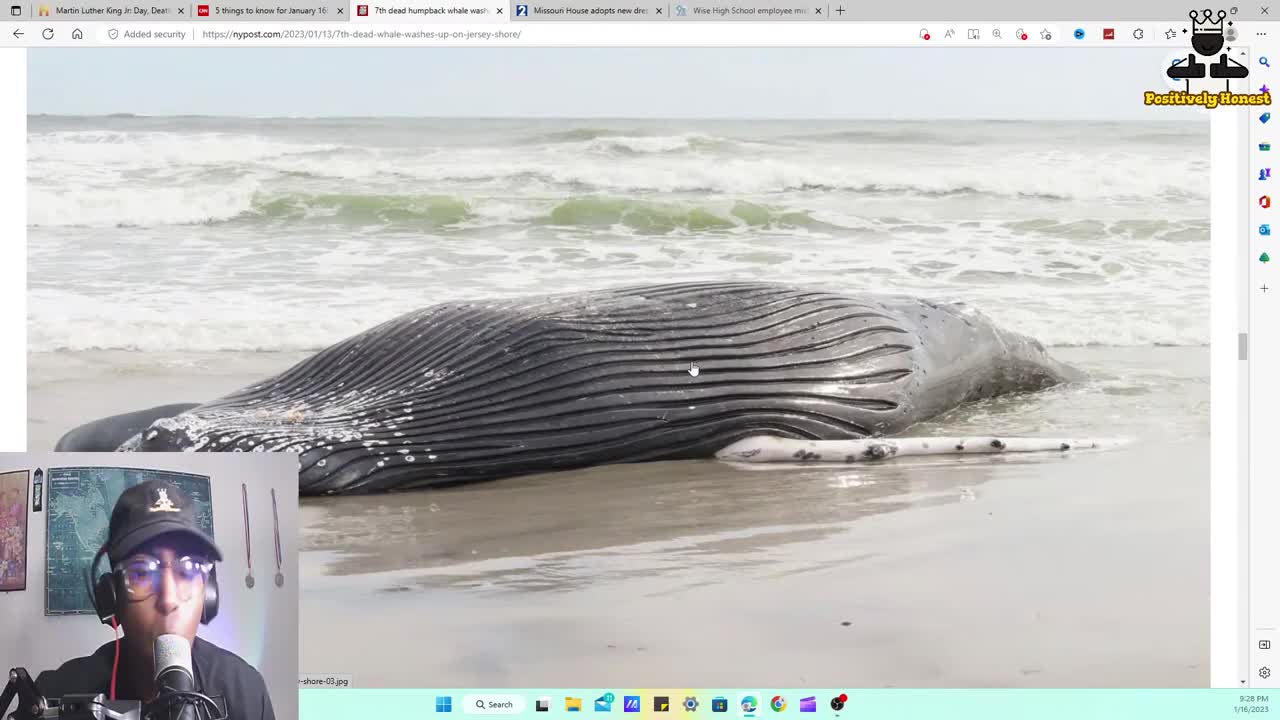The image size is (1280, 720).
Task: Add this page to favorites star
Action: [1046, 34]
